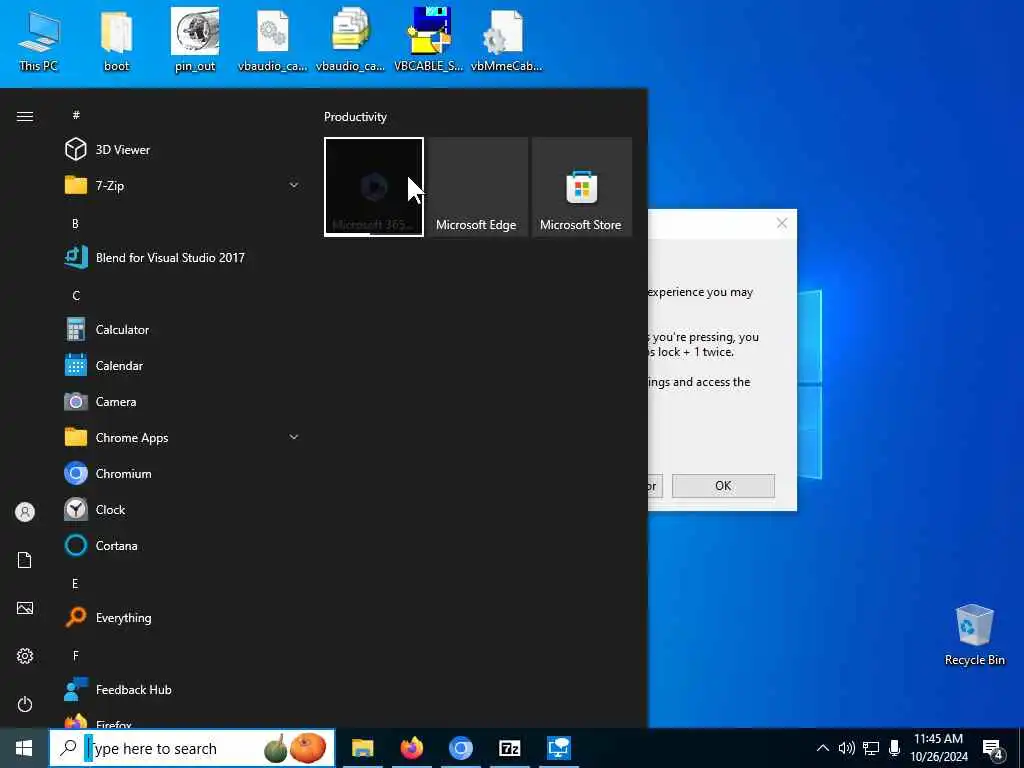Expand the Start menu hamburger navigation
Viewport: 1024px width, 768px height.
pos(25,116)
